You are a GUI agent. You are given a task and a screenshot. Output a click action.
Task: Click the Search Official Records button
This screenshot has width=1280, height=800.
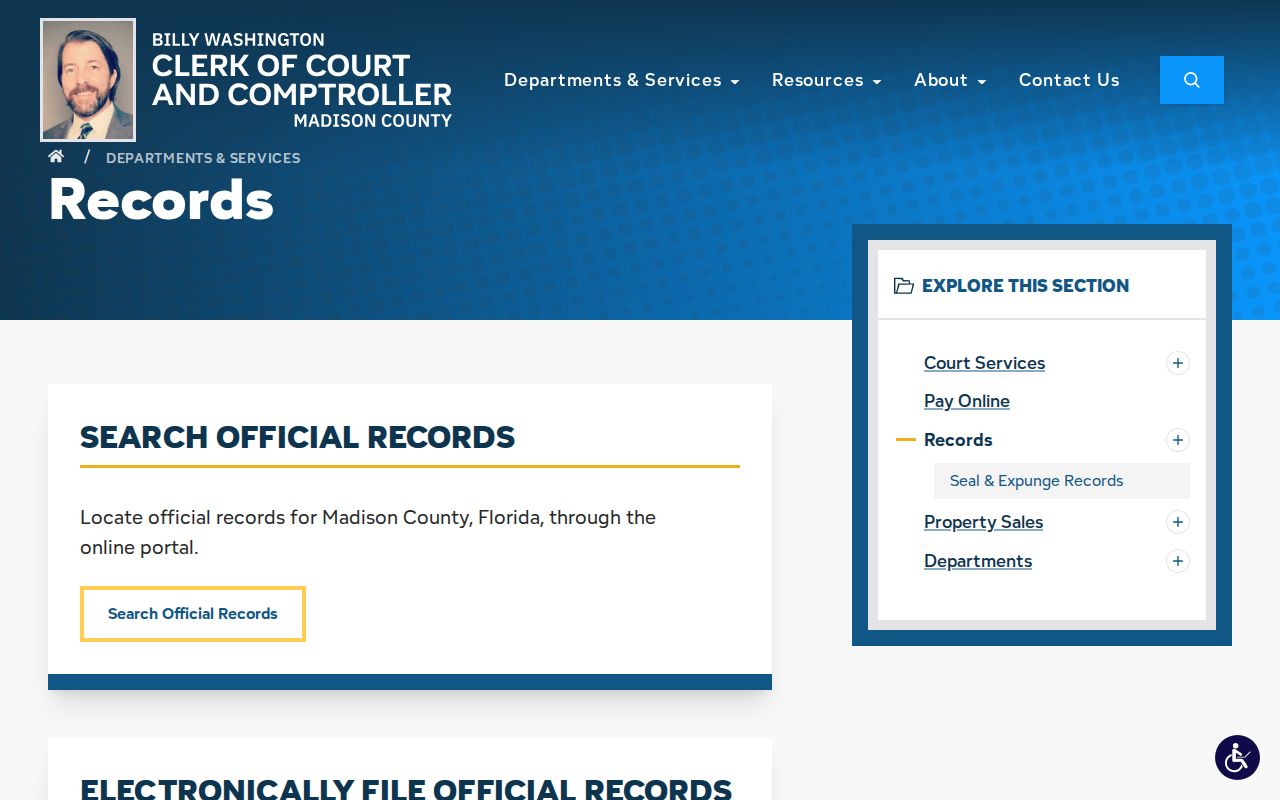193,614
